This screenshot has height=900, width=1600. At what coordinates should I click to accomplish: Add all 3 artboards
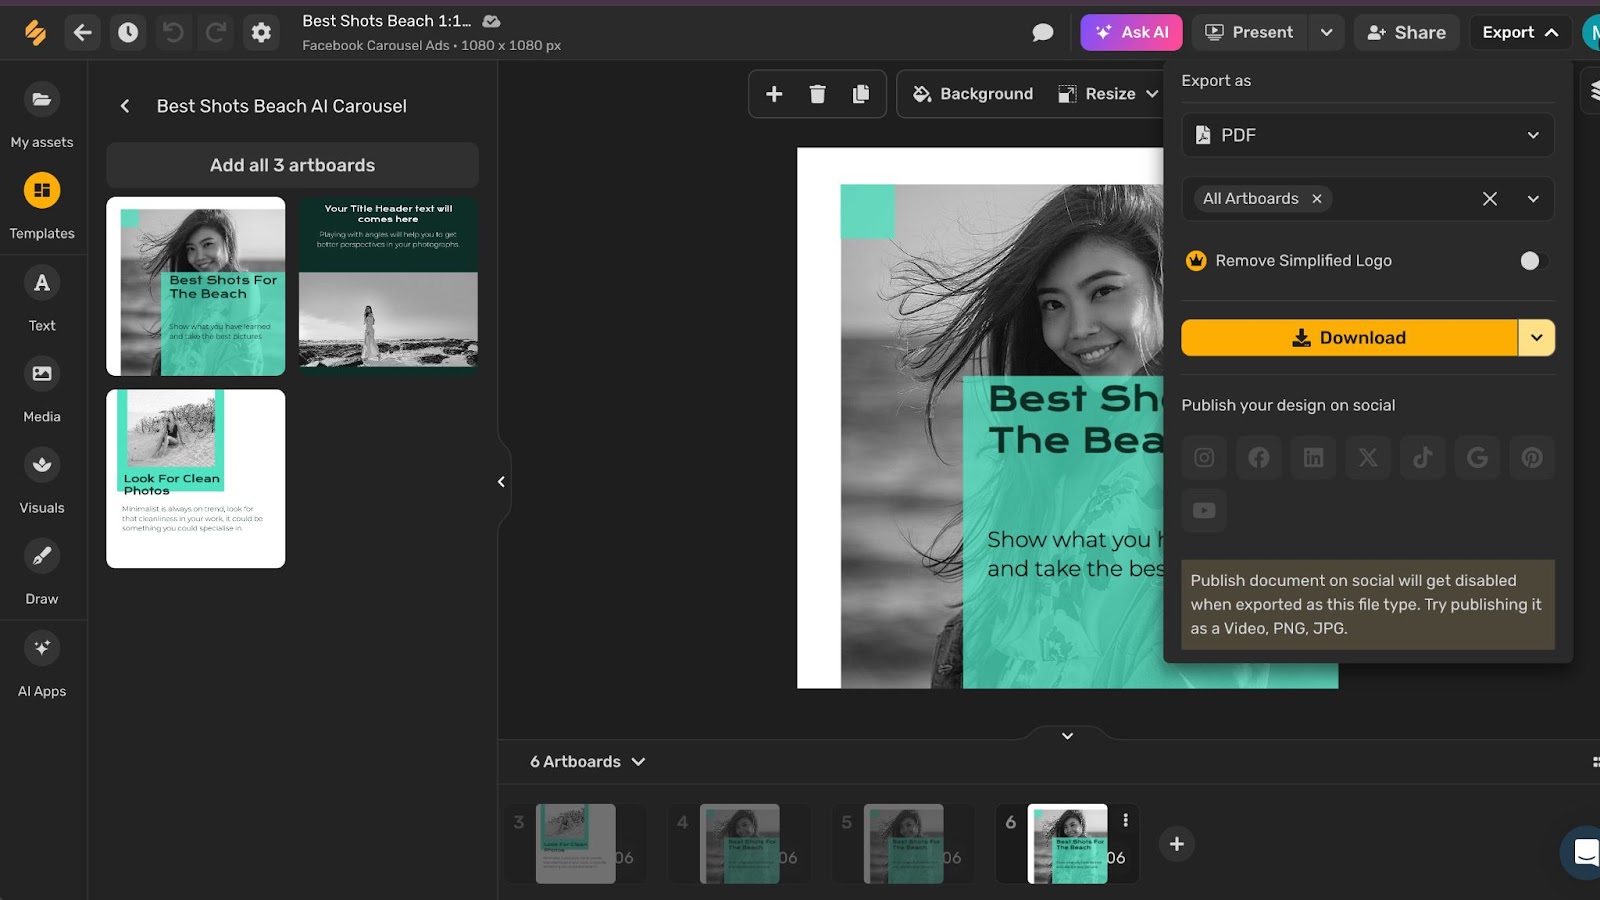[292, 165]
